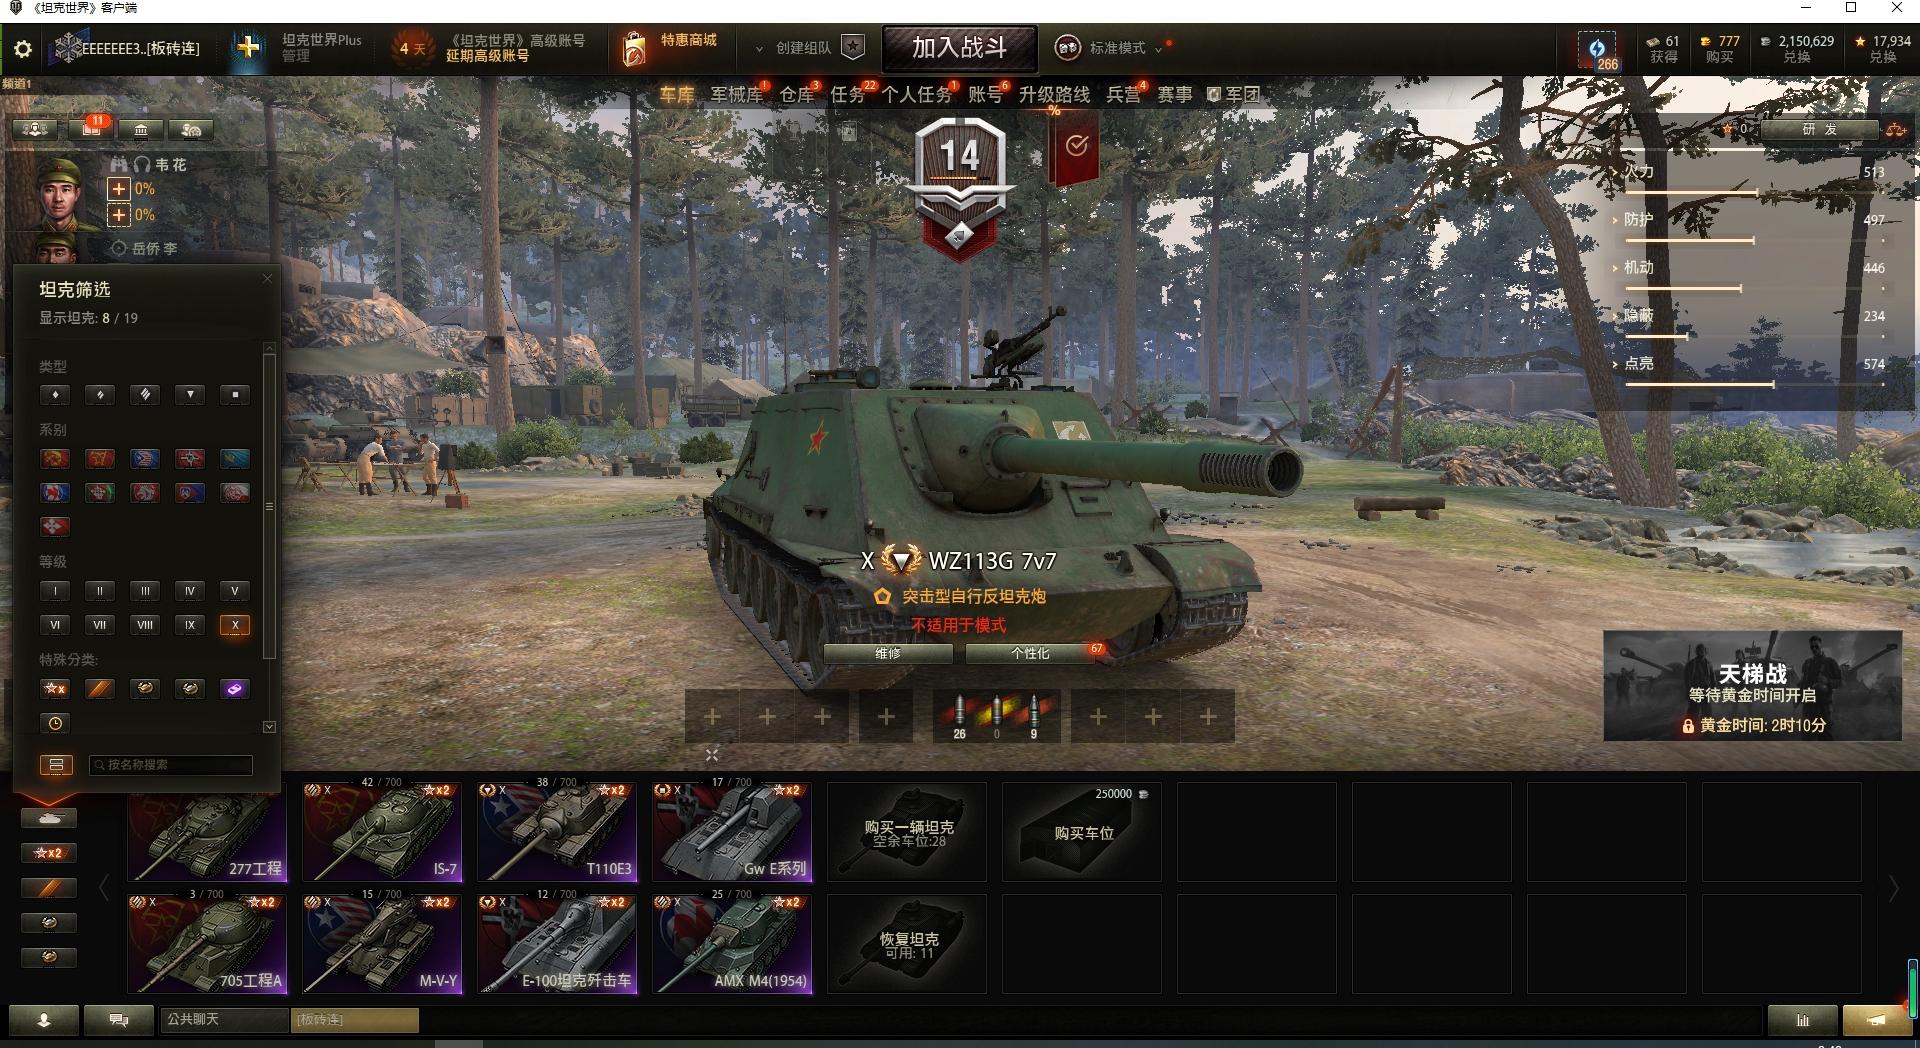Open the settings gear menu
The height and width of the screenshot is (1048, 1920).
pos(22,48)
